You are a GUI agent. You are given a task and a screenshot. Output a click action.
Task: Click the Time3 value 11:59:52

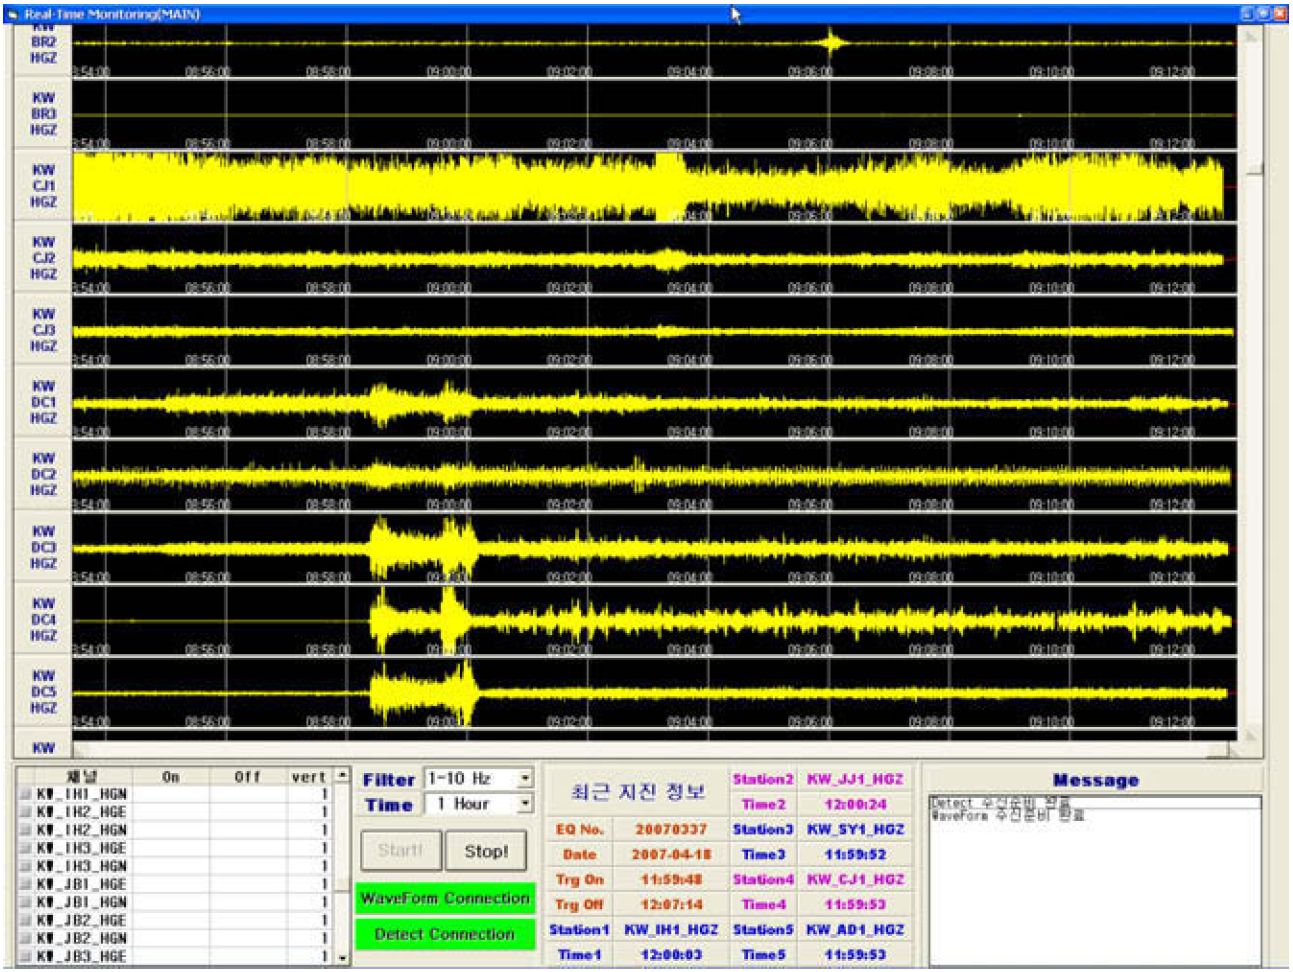[855, 854]
